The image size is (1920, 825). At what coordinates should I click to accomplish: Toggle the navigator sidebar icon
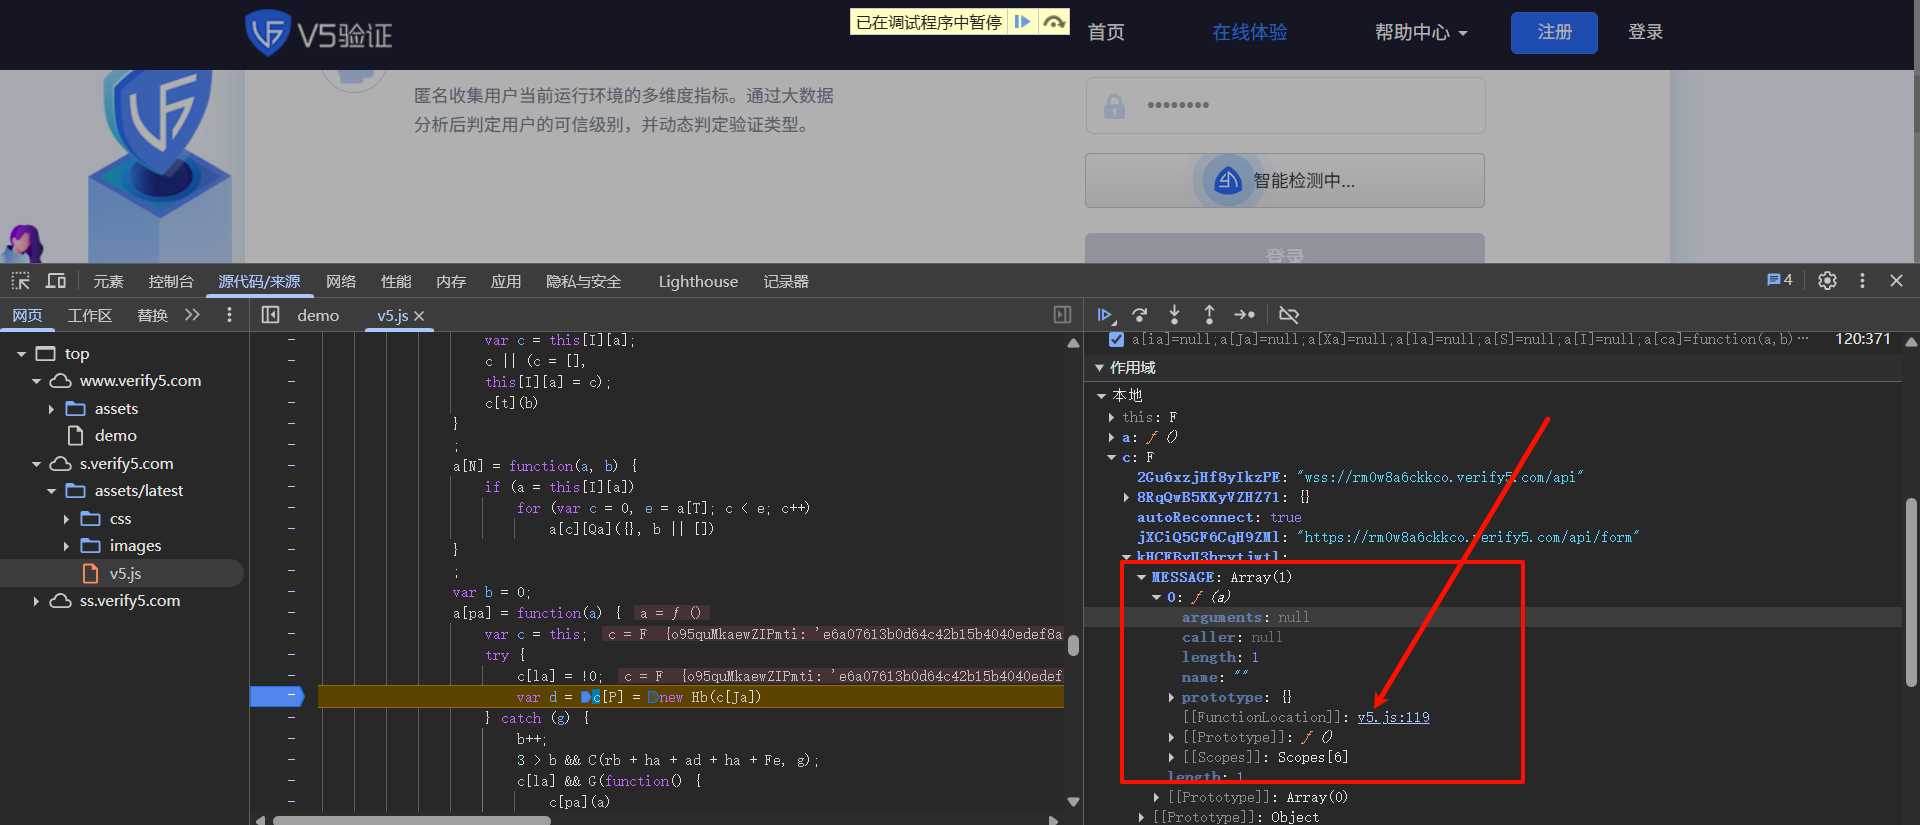pos(270,315)
